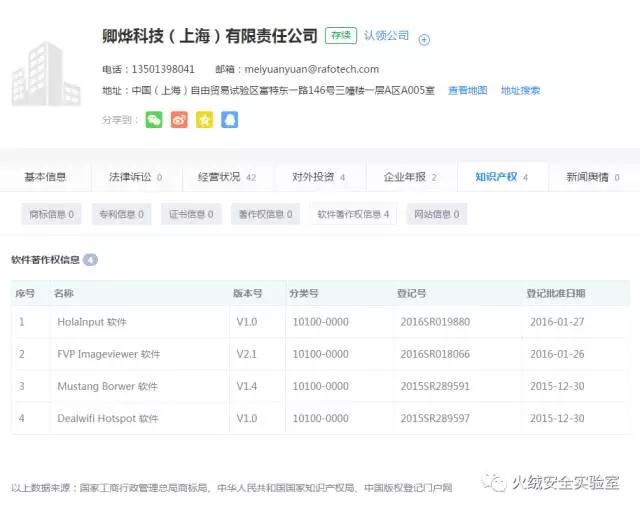This screenshot has height=511, width=640.
Task: Click the company name heading
Action: (210, 36)
